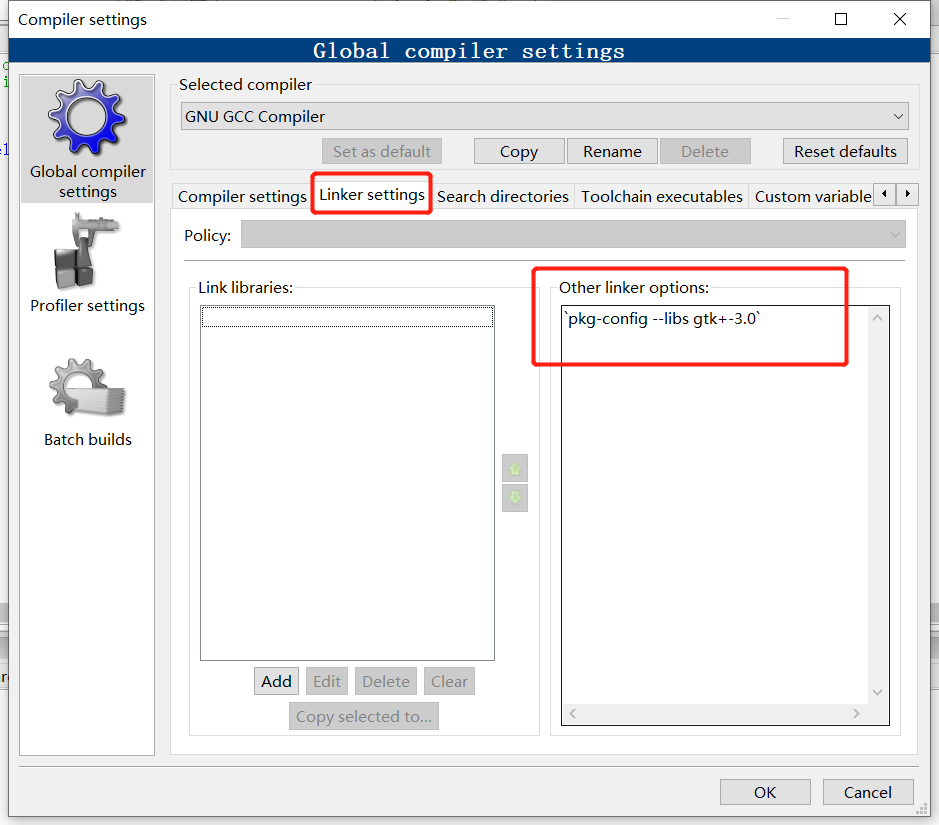Switch to the Compiler settings tab
Screen dimensions: 939x825
tap(241, 196)
